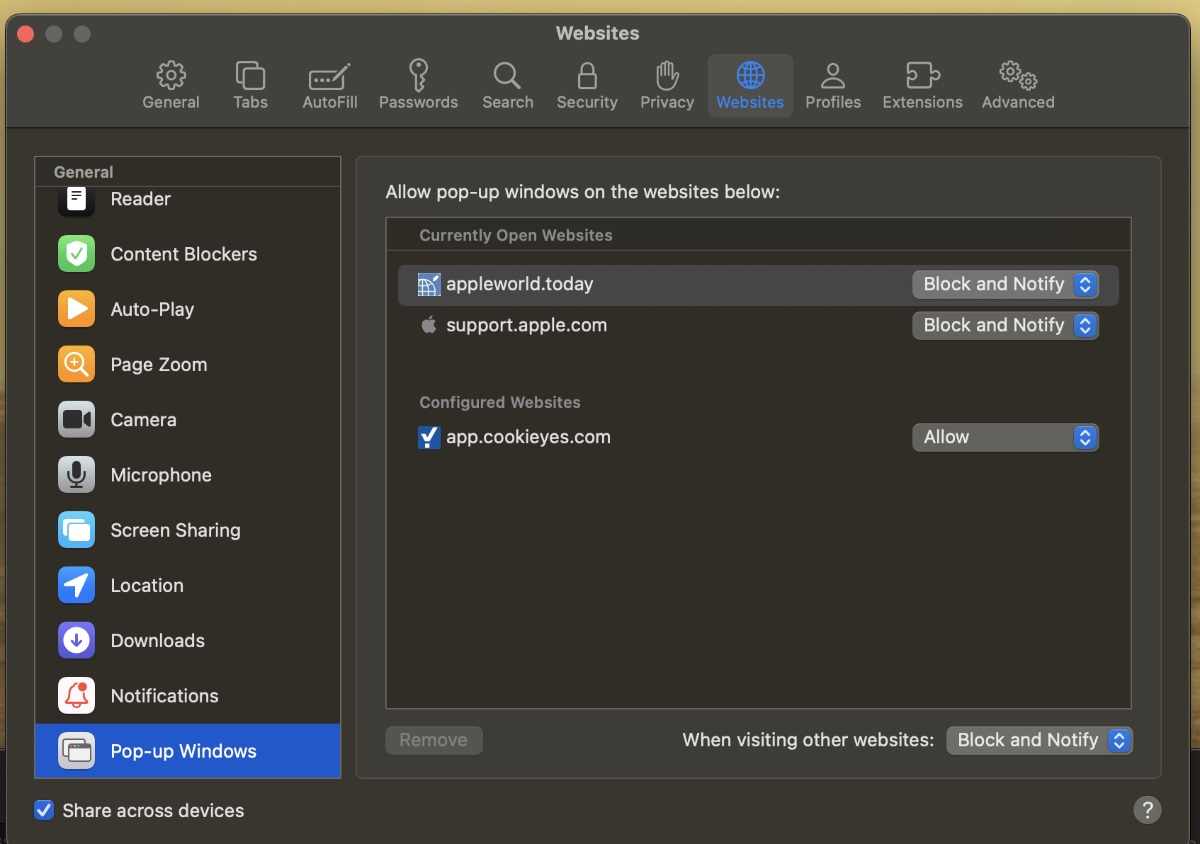The height and width of the screenshot is (844, 1200).
Task: Open the Advanced gears icon
Action: coord(1018,75)
